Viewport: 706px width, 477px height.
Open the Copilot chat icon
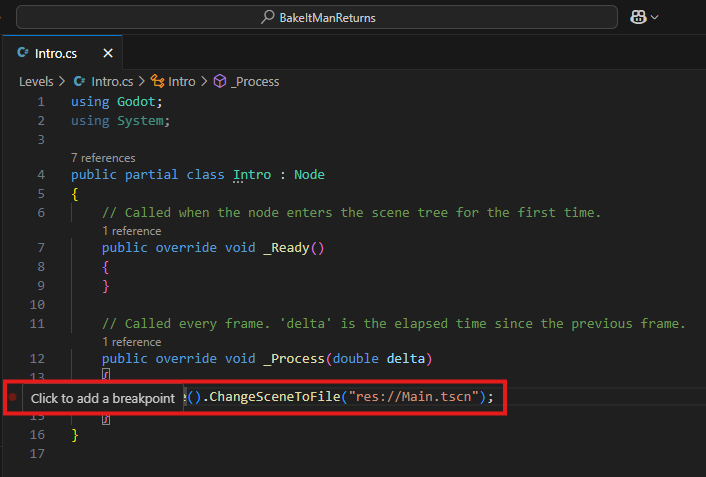pos(638,18)
